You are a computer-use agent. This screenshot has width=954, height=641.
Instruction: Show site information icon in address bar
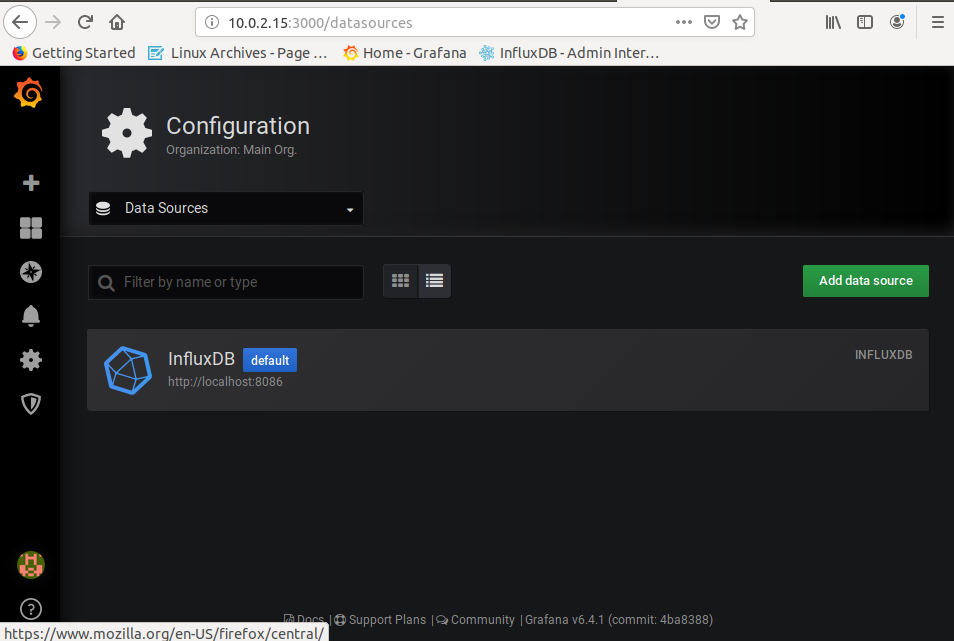click(x=212, y=23)
